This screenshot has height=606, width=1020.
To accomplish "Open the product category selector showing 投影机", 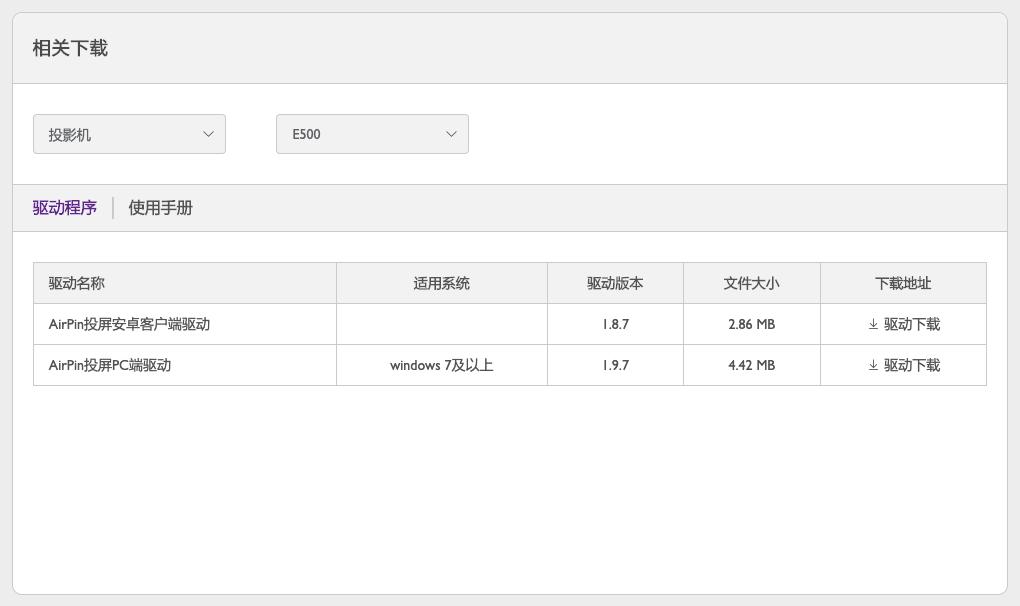I will 129,133.
